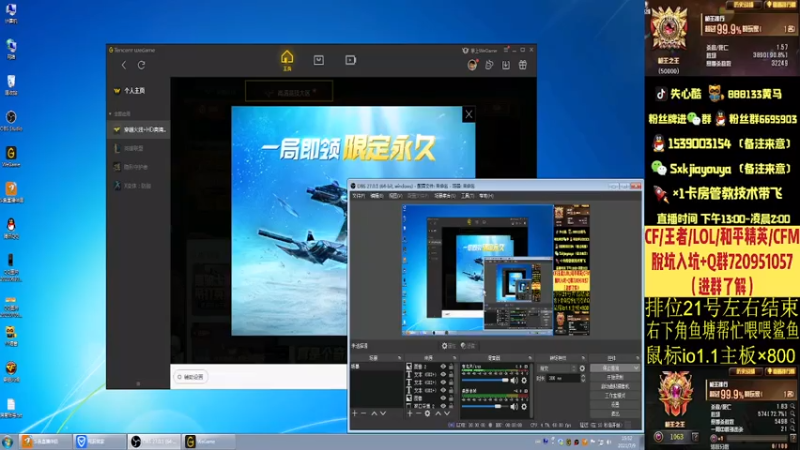Lock the 图像 source
The width and height of the screenshot is (800, 450).
451,398
